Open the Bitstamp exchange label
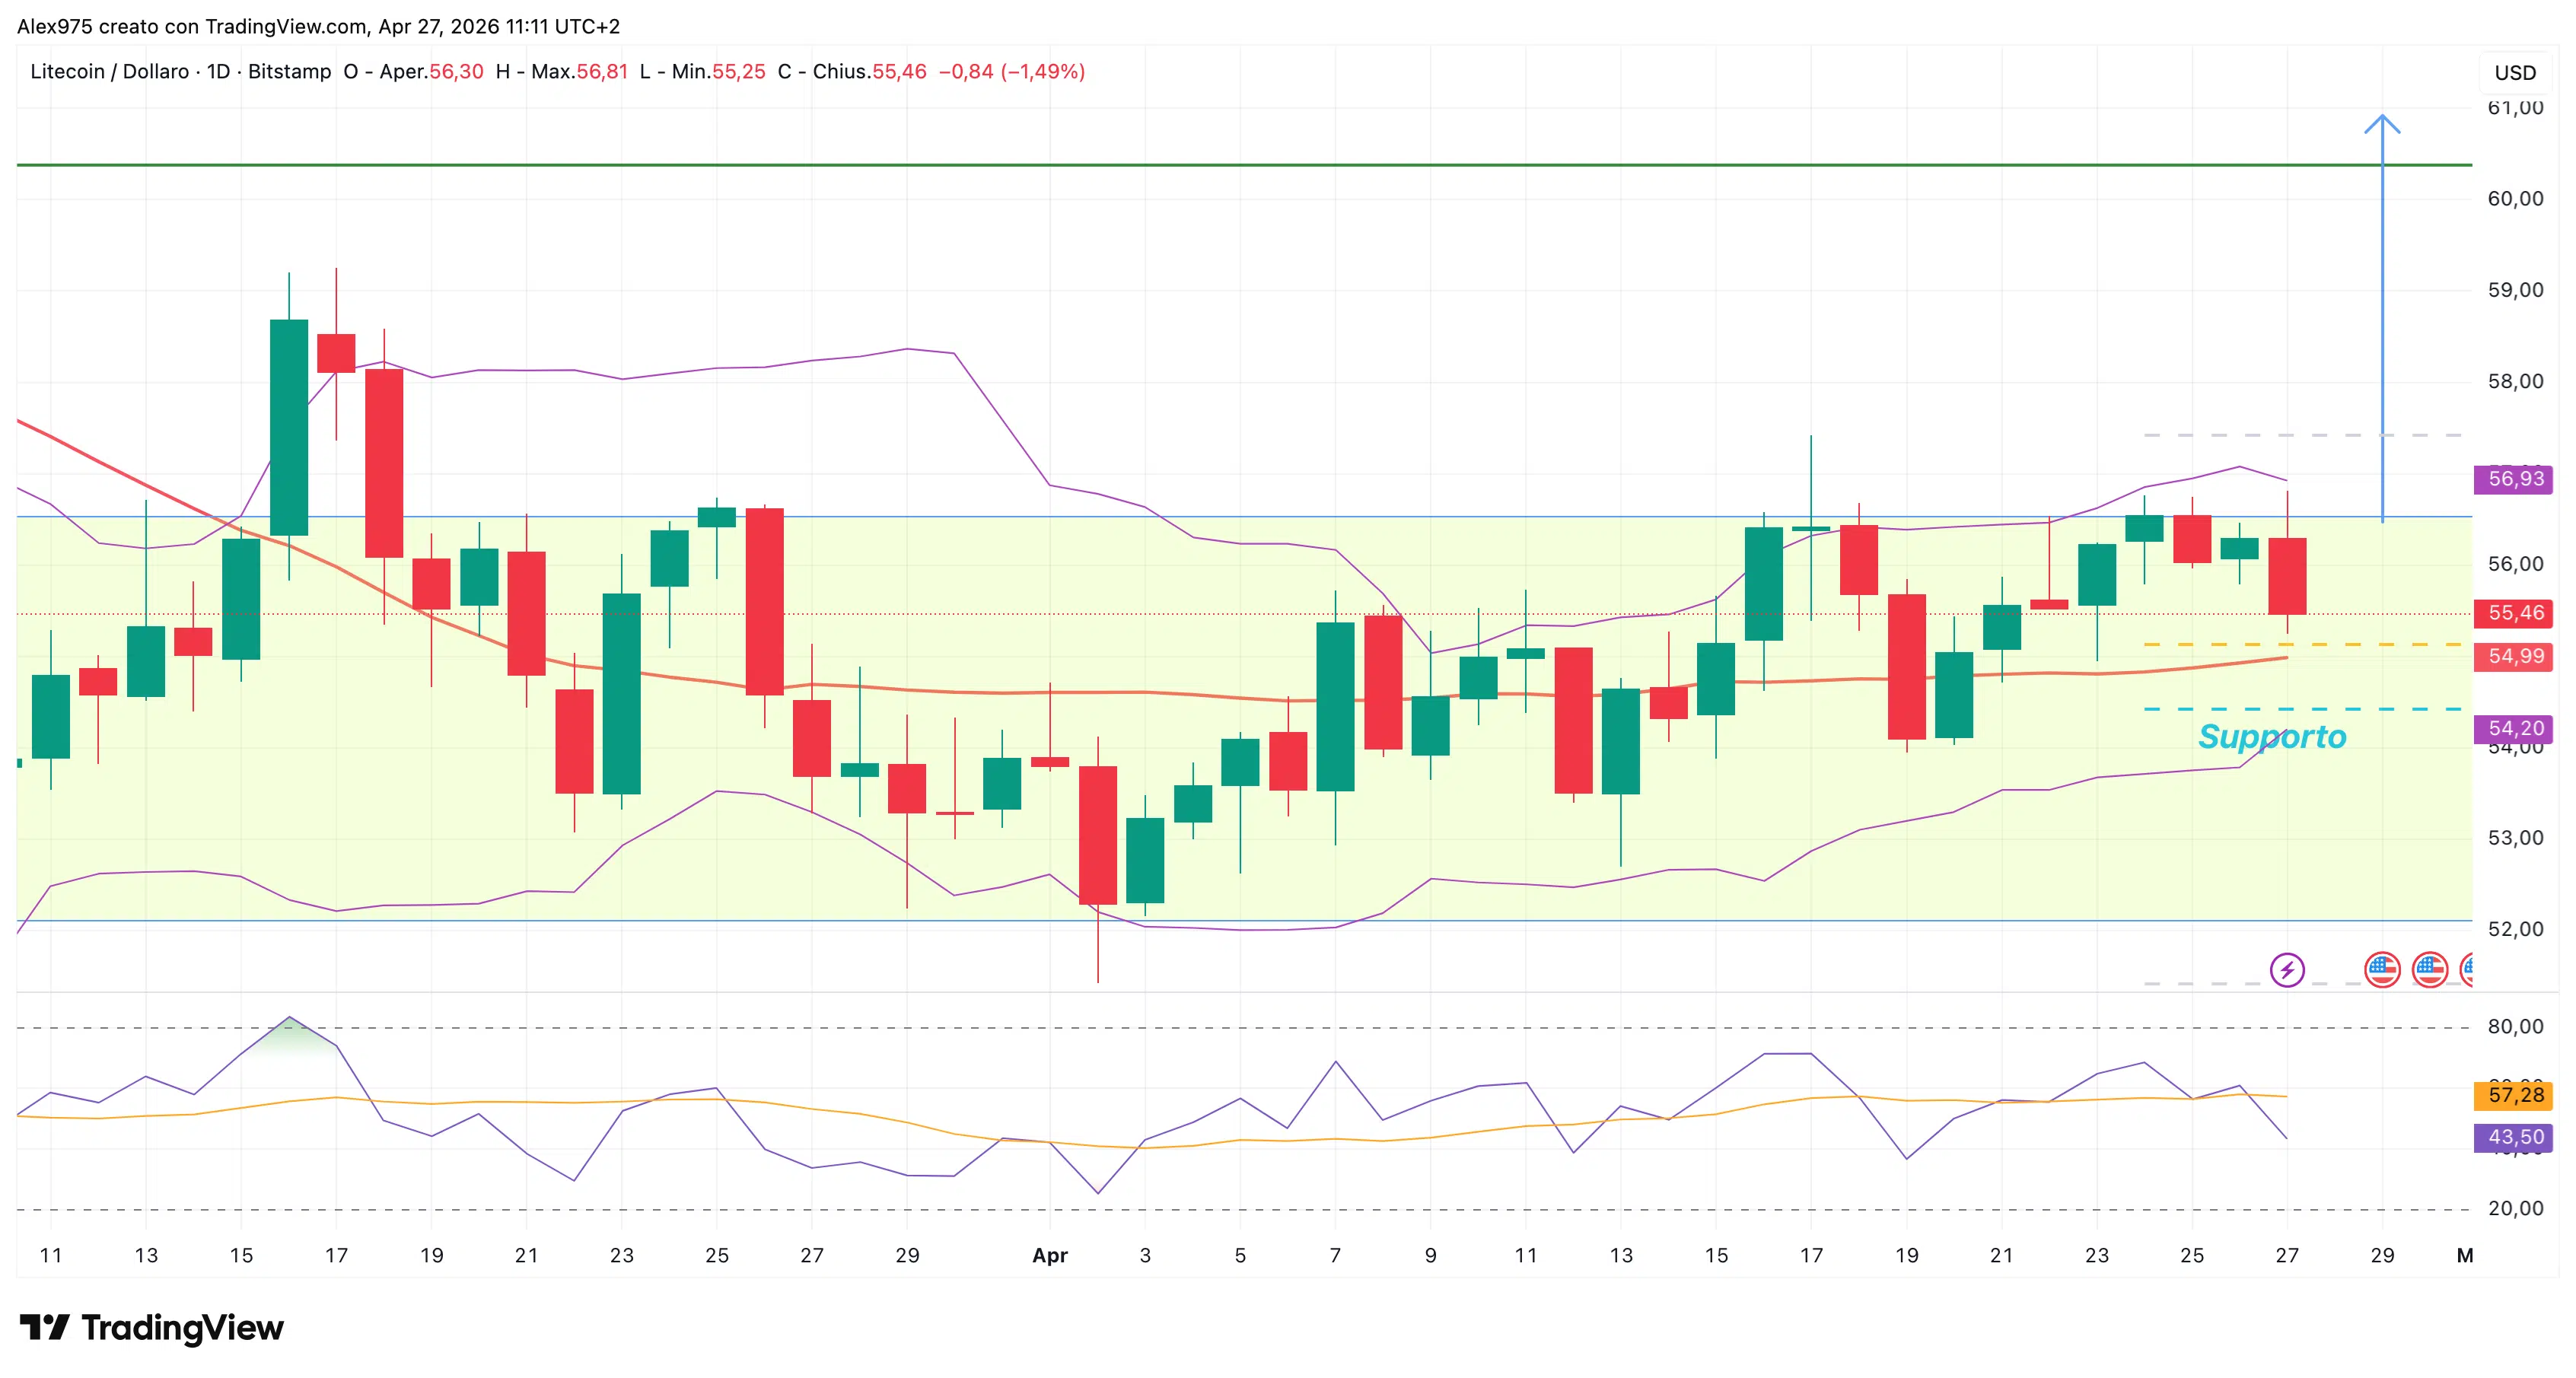The height and width of the screenshot is (1378, 2576). pos(290,71)
